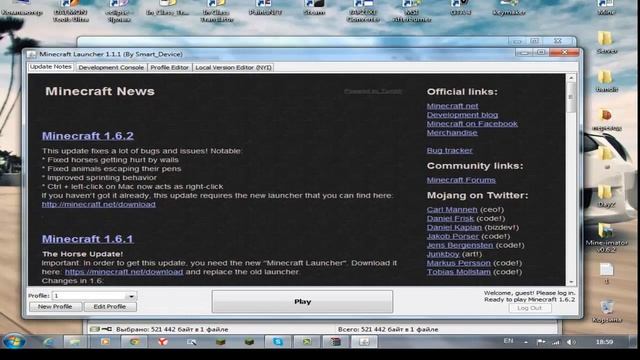640x360 pixels.
Task: Open the WinRAR taskbar icon
Action: tap(336, 342)
